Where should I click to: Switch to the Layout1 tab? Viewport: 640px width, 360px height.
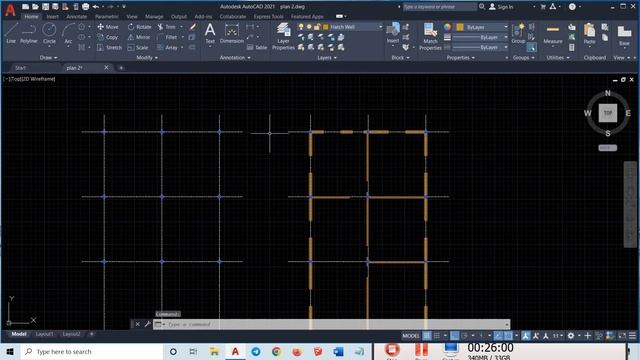(44, 334)
